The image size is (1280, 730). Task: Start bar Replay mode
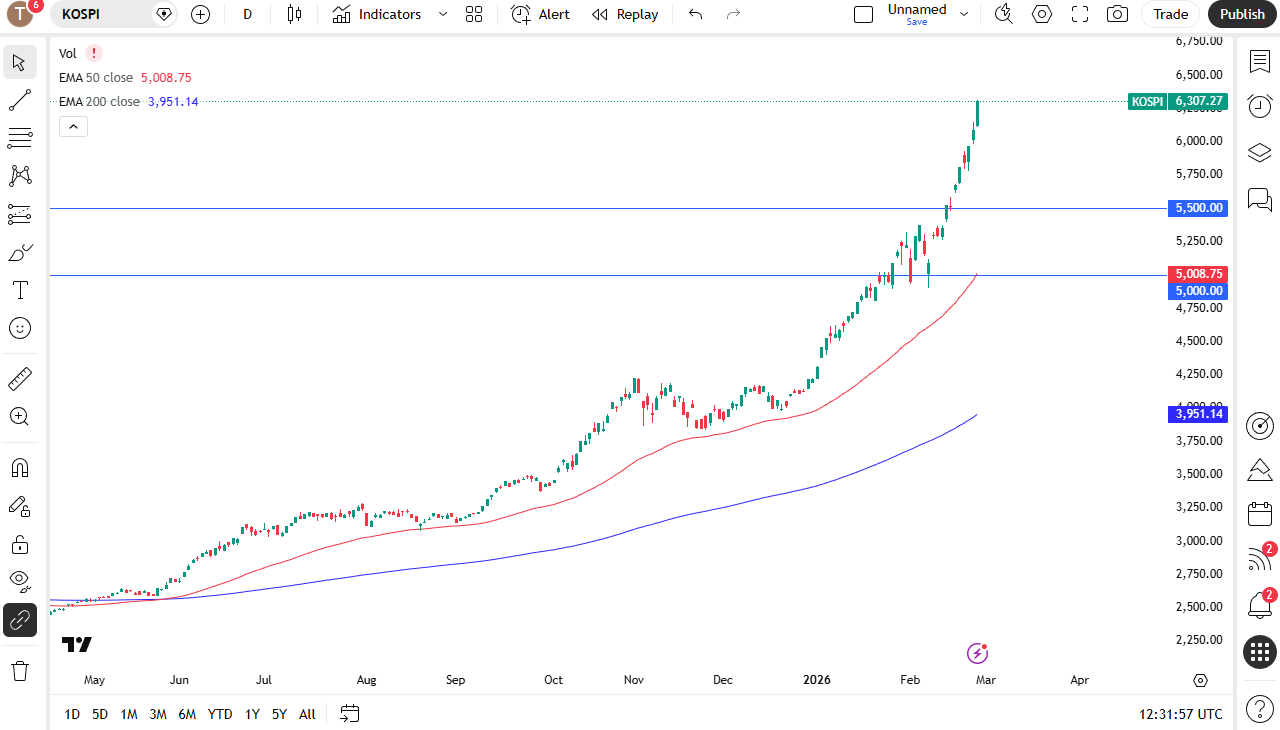click(x=625, y=14)
